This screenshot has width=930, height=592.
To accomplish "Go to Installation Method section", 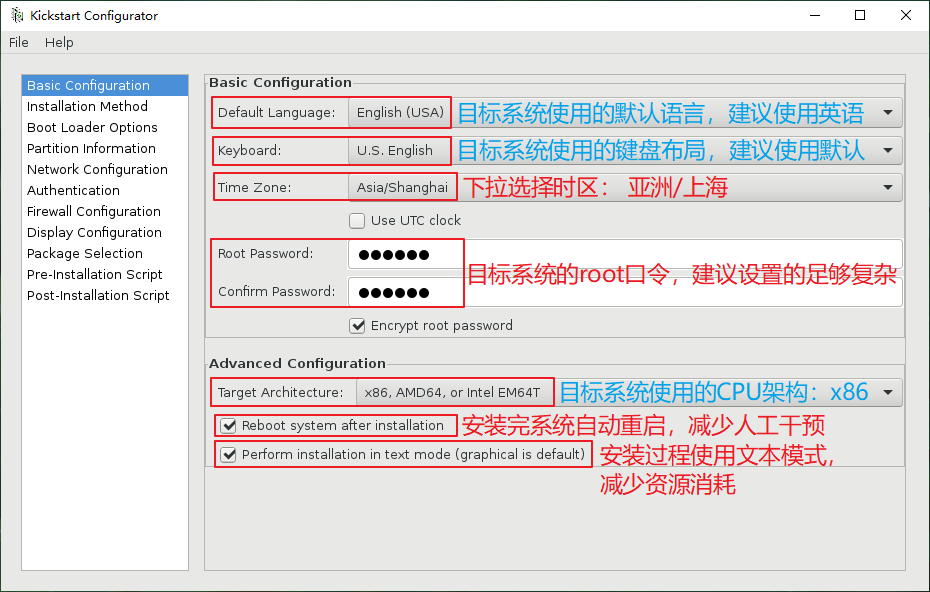I will pyautogui.click(x=105, y=106).
